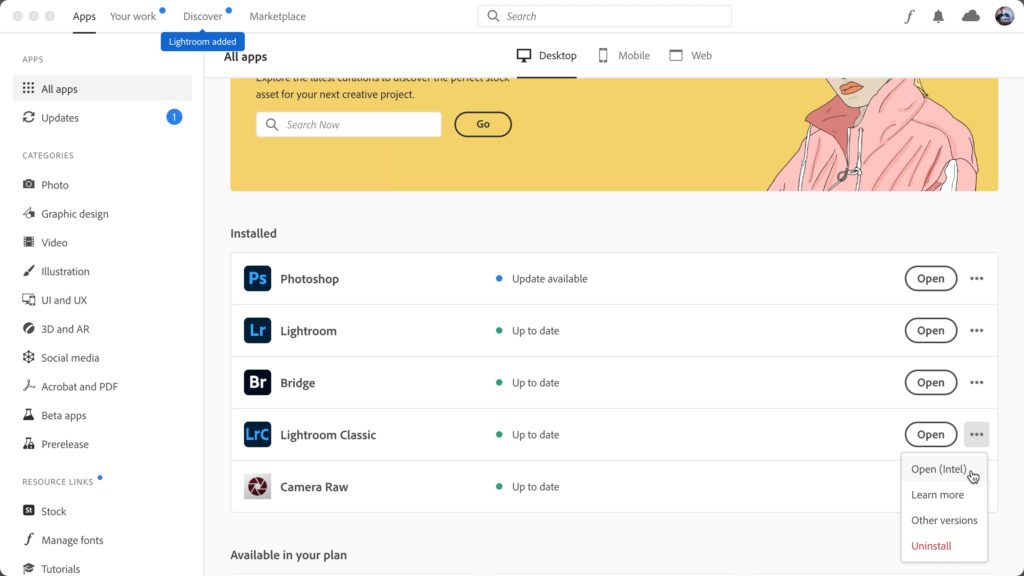Switch to the Mobile tab
Image resolution: width=1024 pixels, height=576 pixels.
624,56
